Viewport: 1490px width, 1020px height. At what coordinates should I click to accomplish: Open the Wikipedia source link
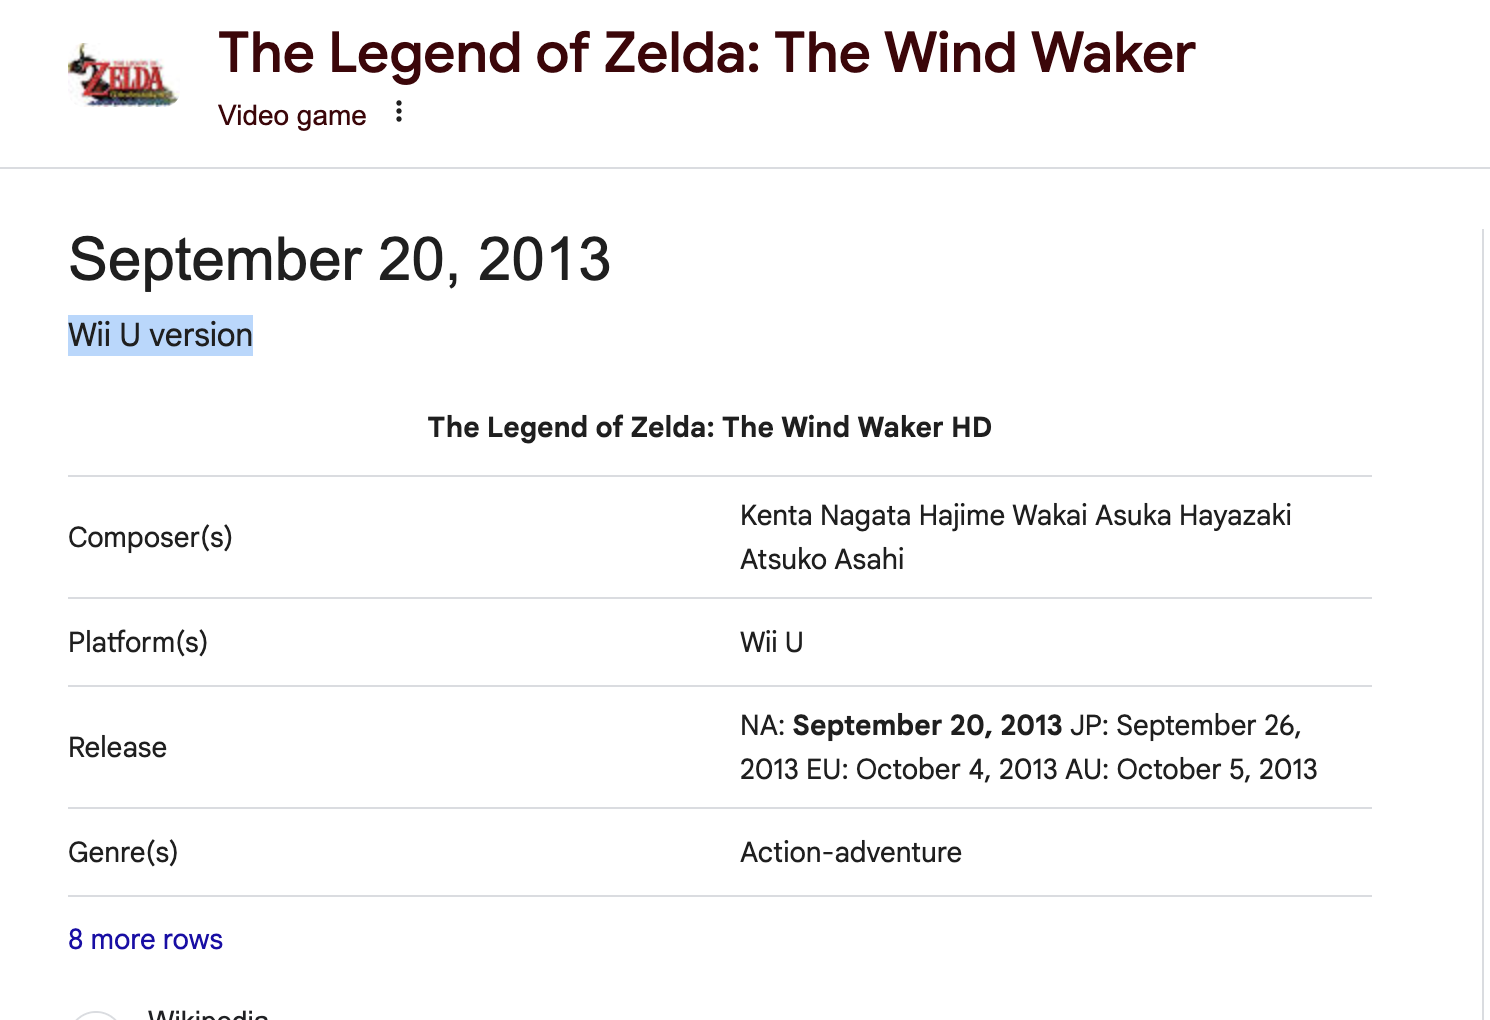[x=208, y=1014]
